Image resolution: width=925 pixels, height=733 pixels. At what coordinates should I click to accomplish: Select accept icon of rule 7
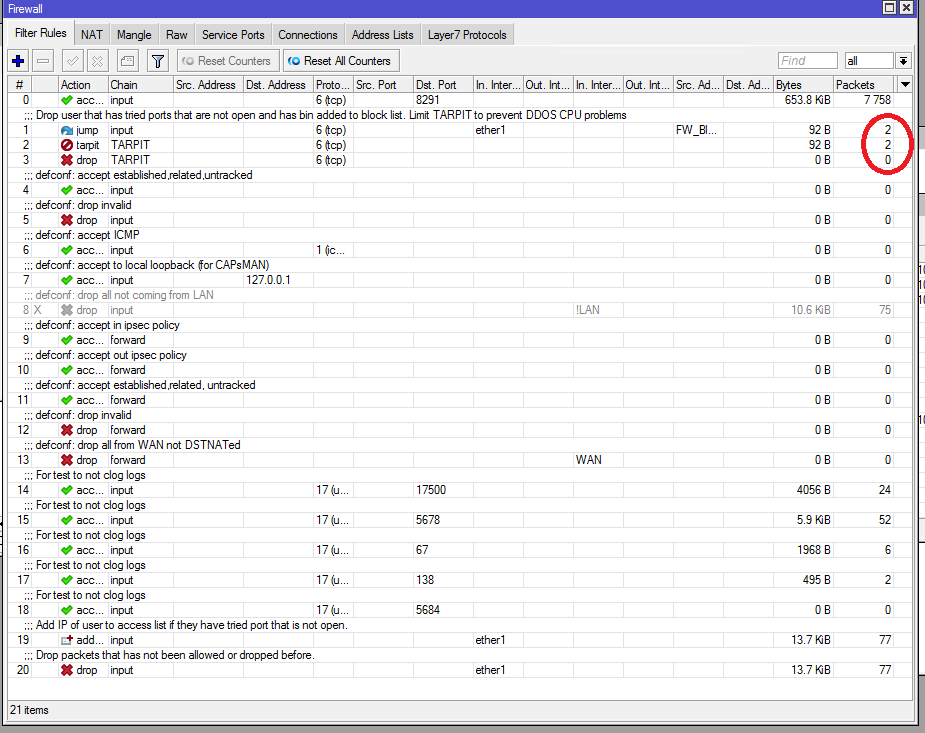67,280
